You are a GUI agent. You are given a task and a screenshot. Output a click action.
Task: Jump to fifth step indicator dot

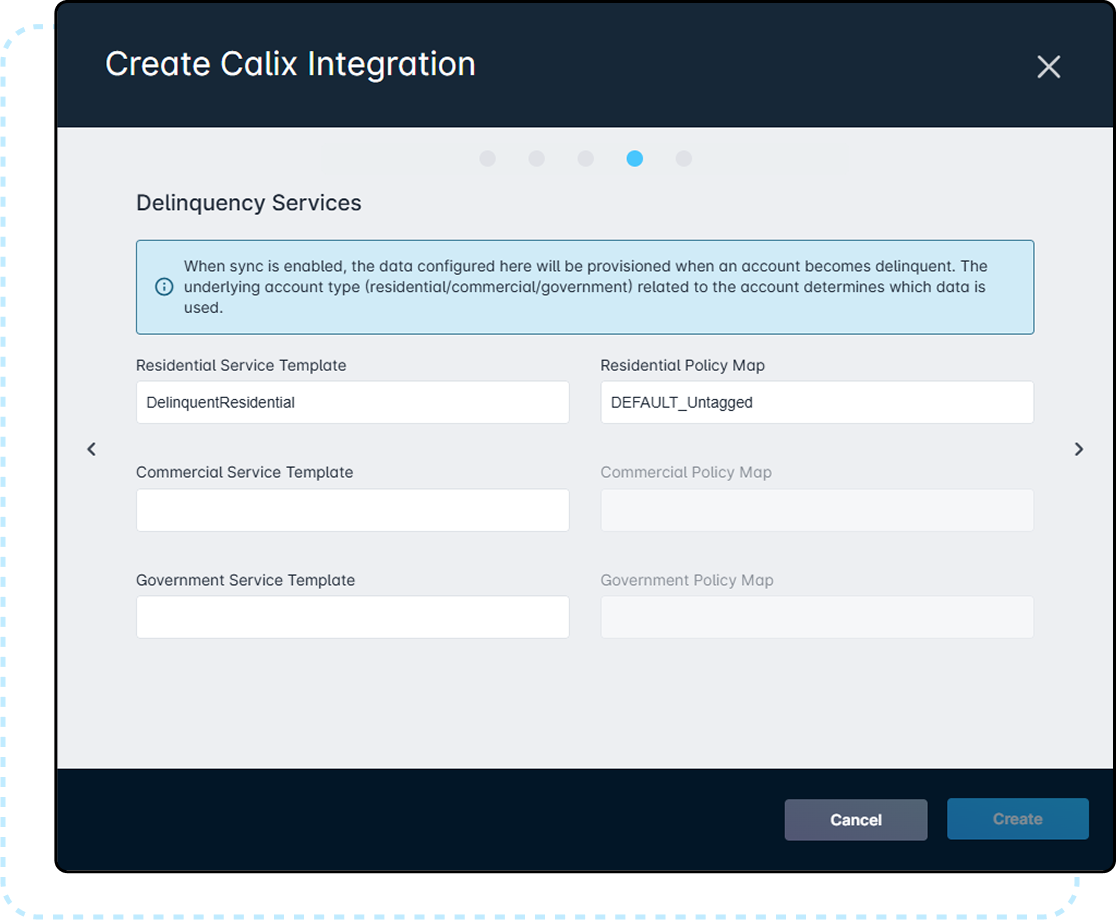point(684,158)
